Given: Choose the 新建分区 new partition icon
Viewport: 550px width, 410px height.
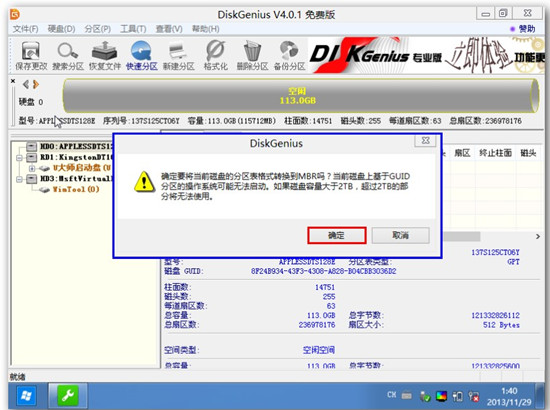Looking at the screenshot, I should [x=179, y=55].
